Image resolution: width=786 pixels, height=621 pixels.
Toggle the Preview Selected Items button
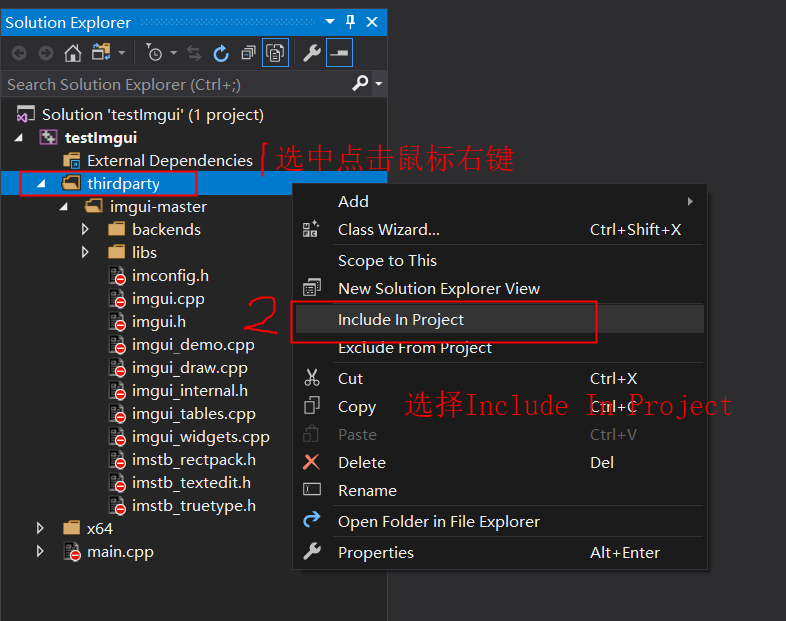coord(339,53)
